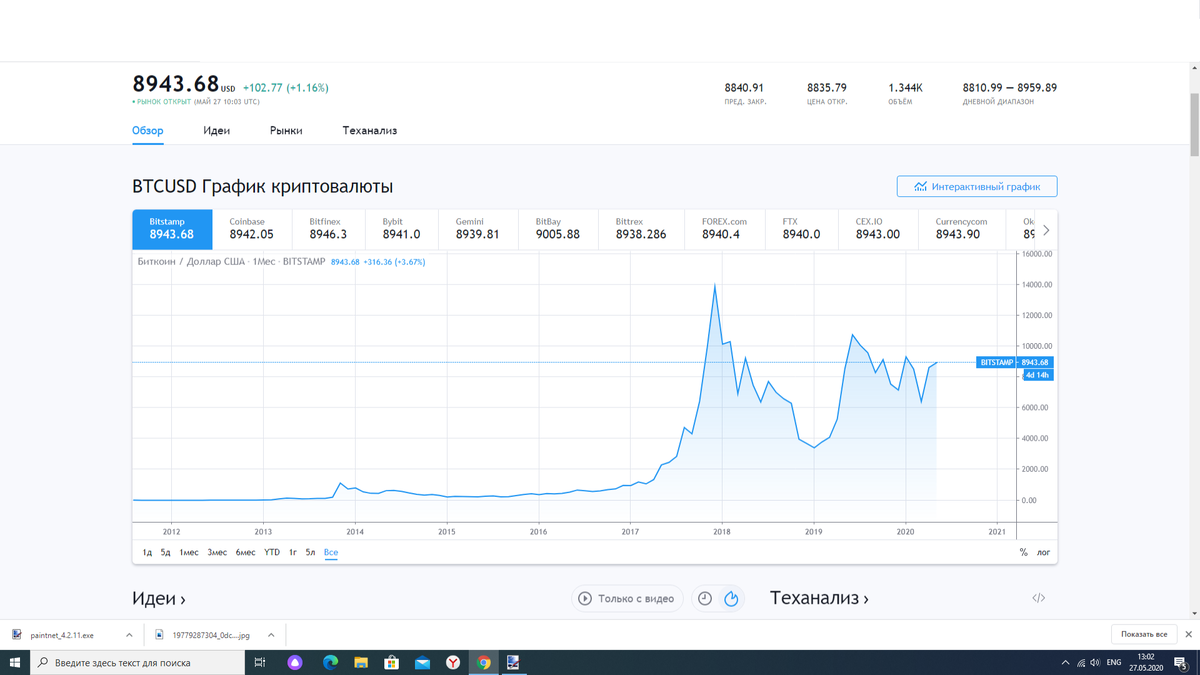The image size is (1200, 675).
Task: Close the downloads bar
Action: point(1188,634)
